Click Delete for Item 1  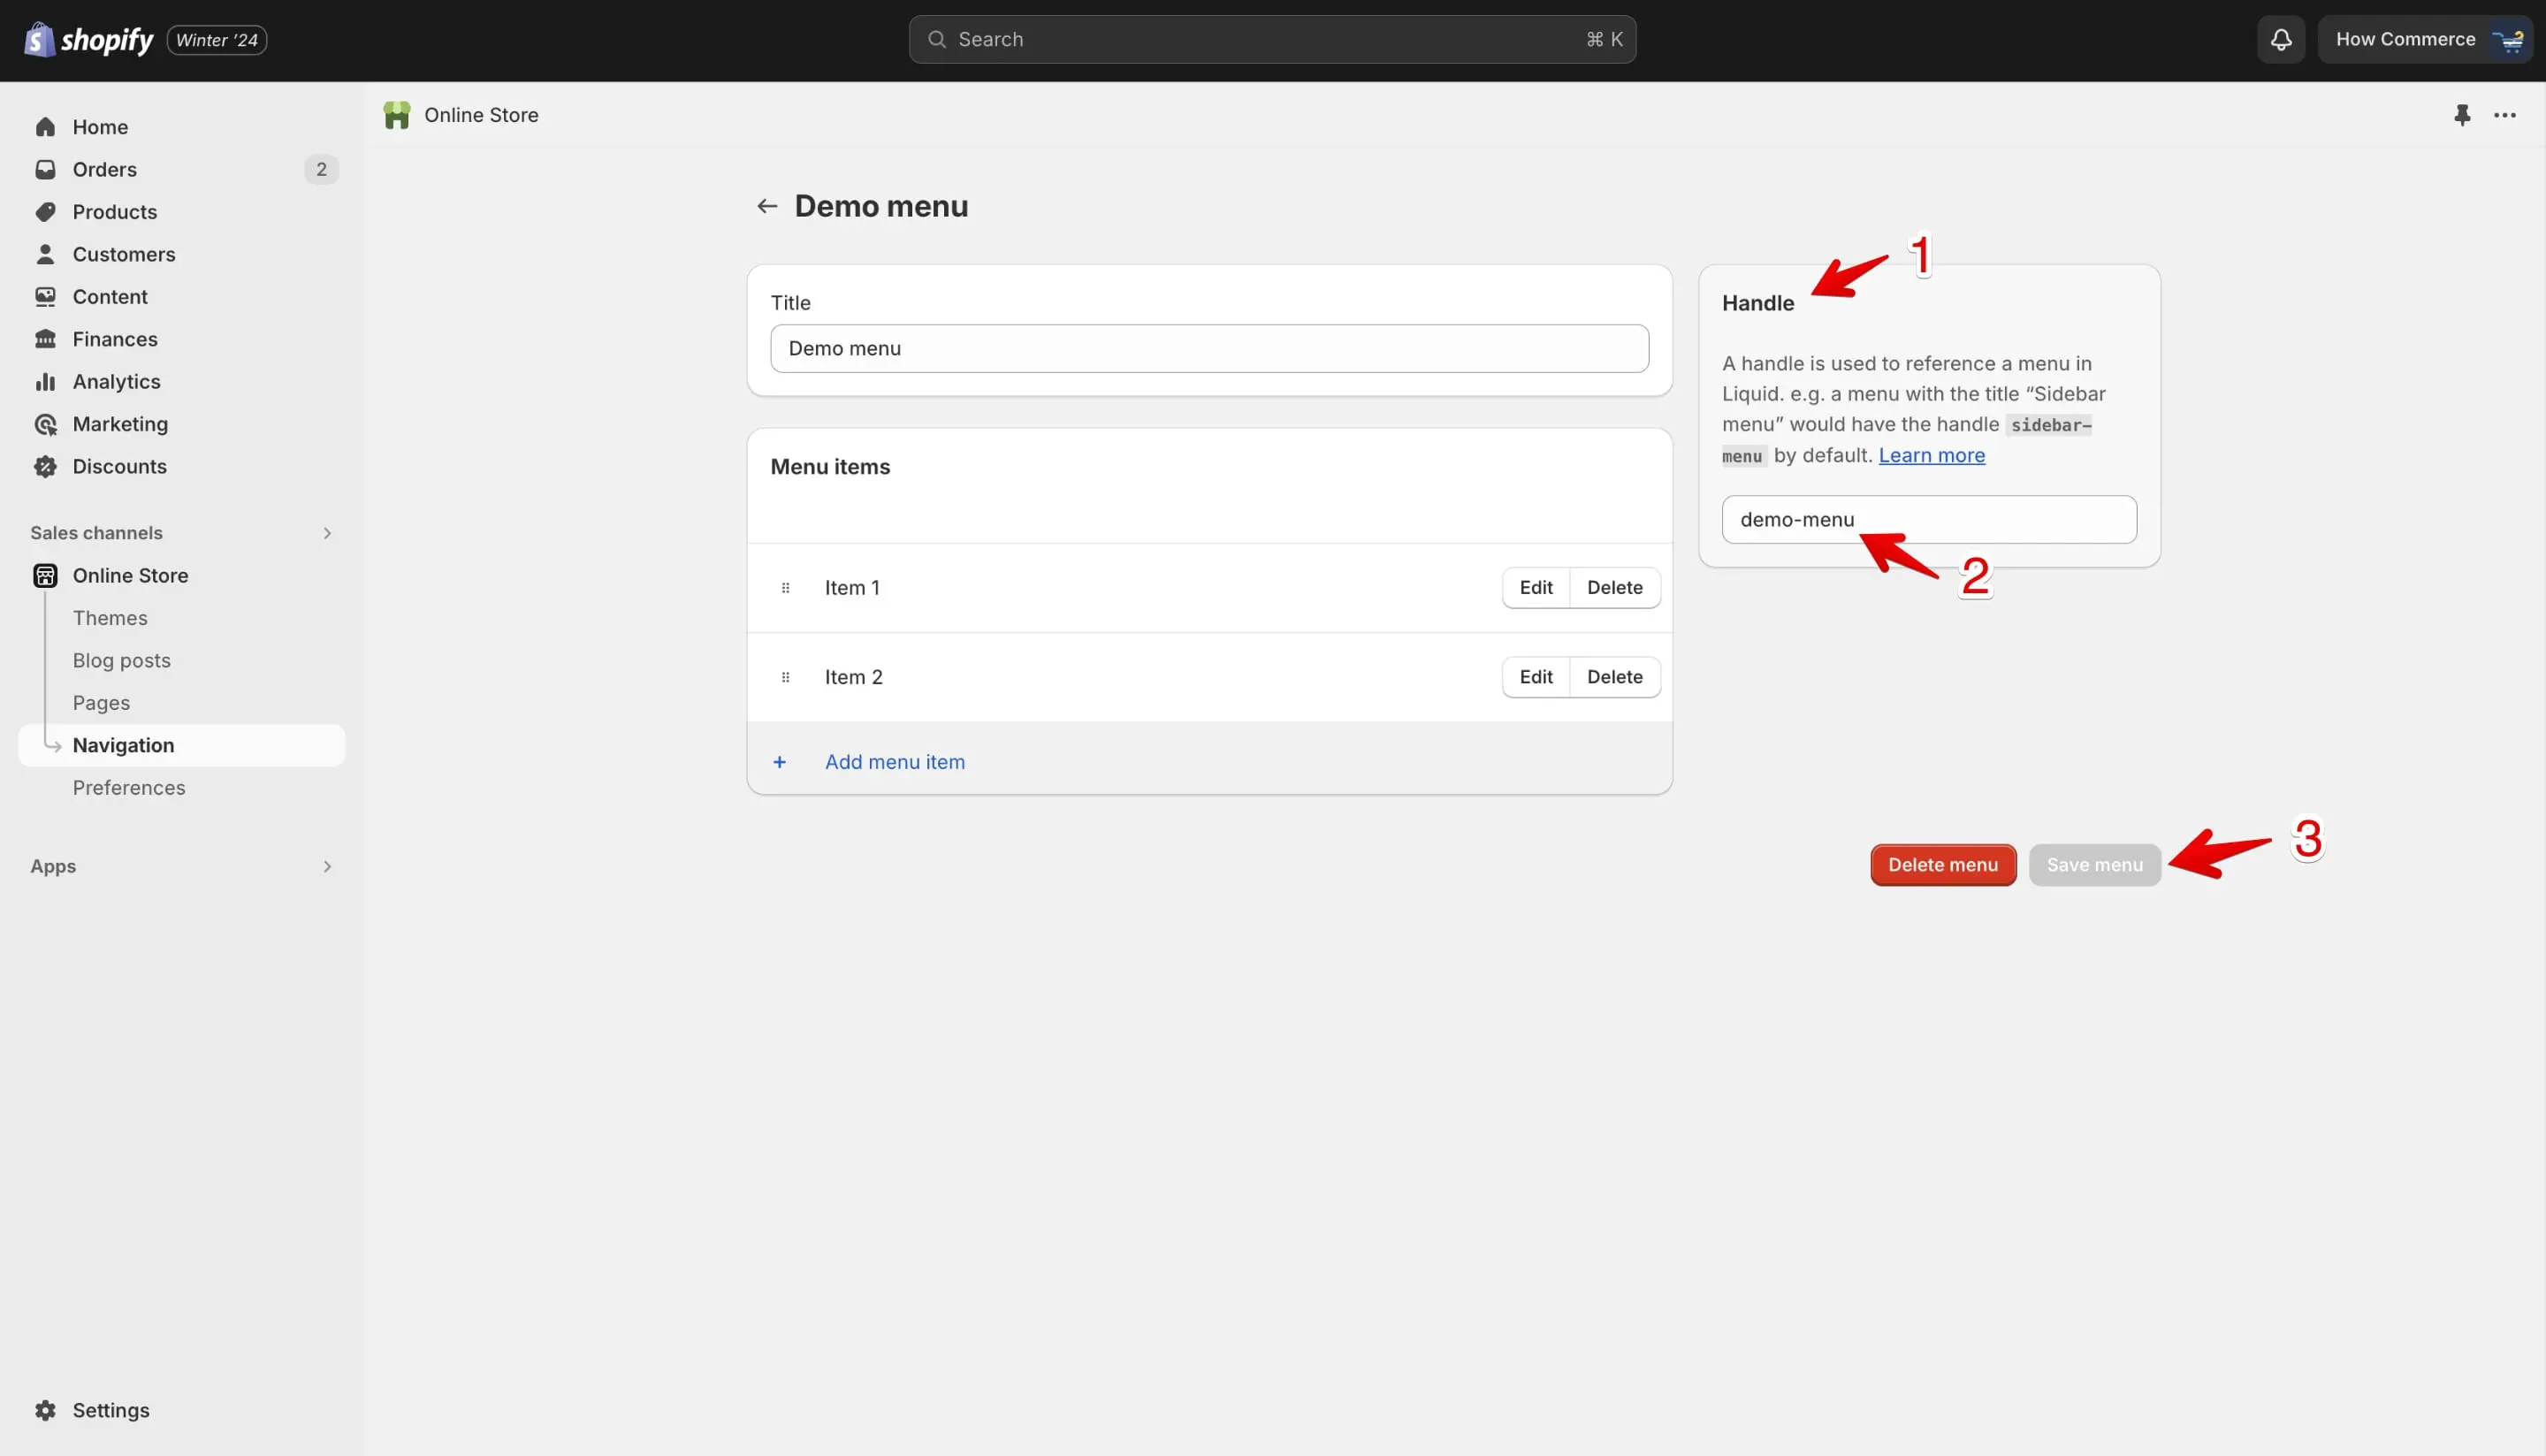coord(1615,588)
